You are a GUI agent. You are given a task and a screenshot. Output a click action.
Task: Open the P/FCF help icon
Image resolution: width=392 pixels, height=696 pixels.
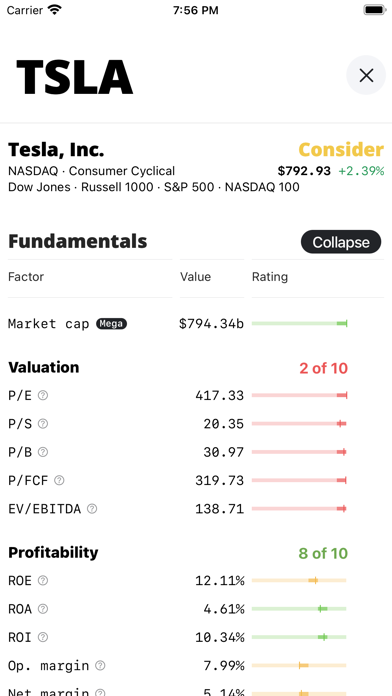pos(59,480)
